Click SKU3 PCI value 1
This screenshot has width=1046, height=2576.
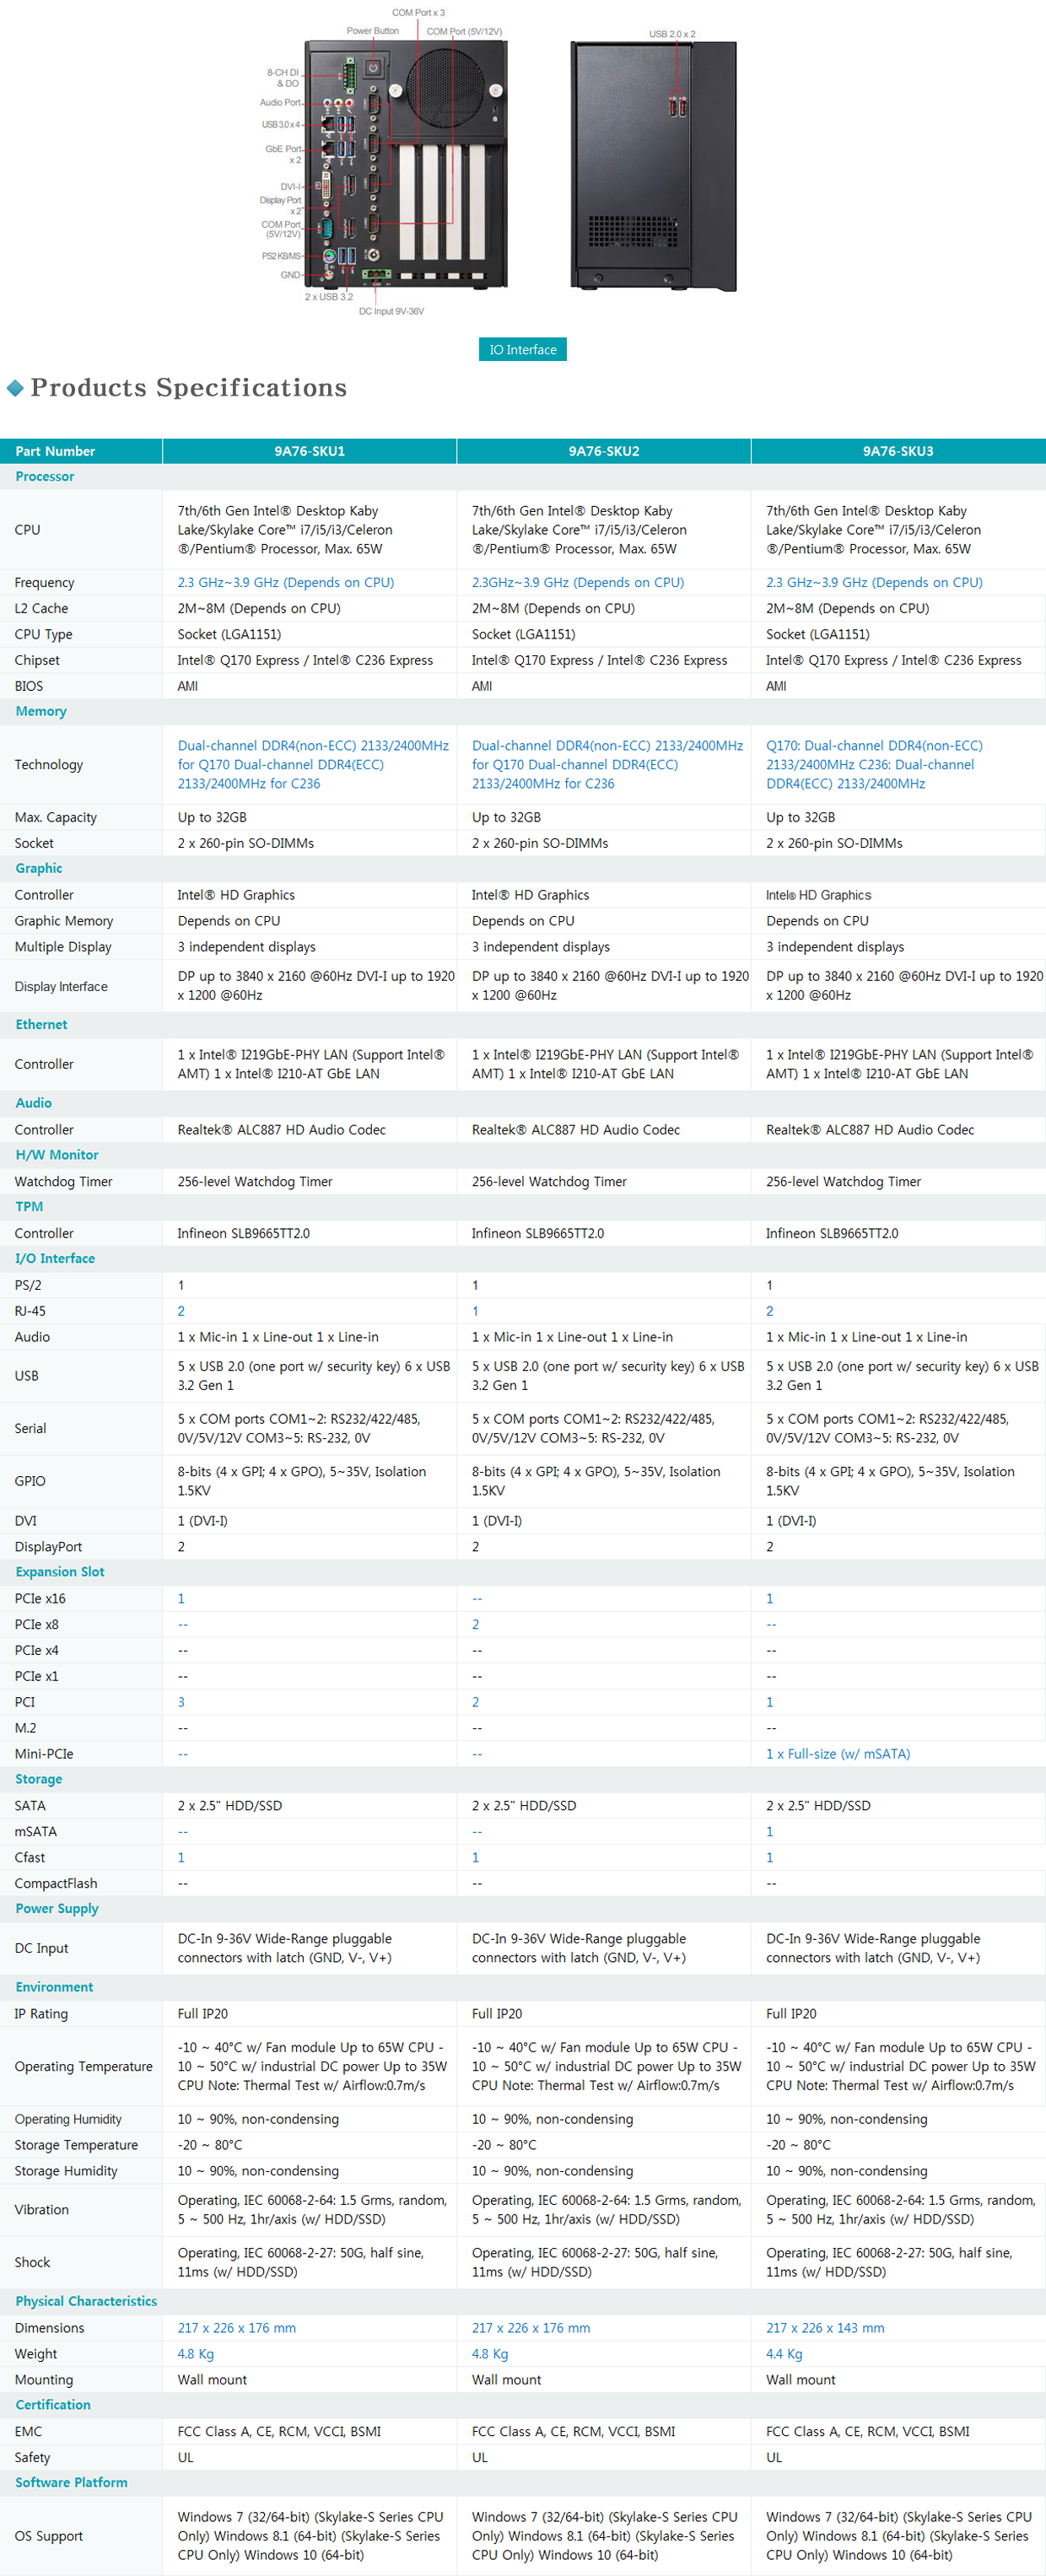click(x=769, y=1703)
